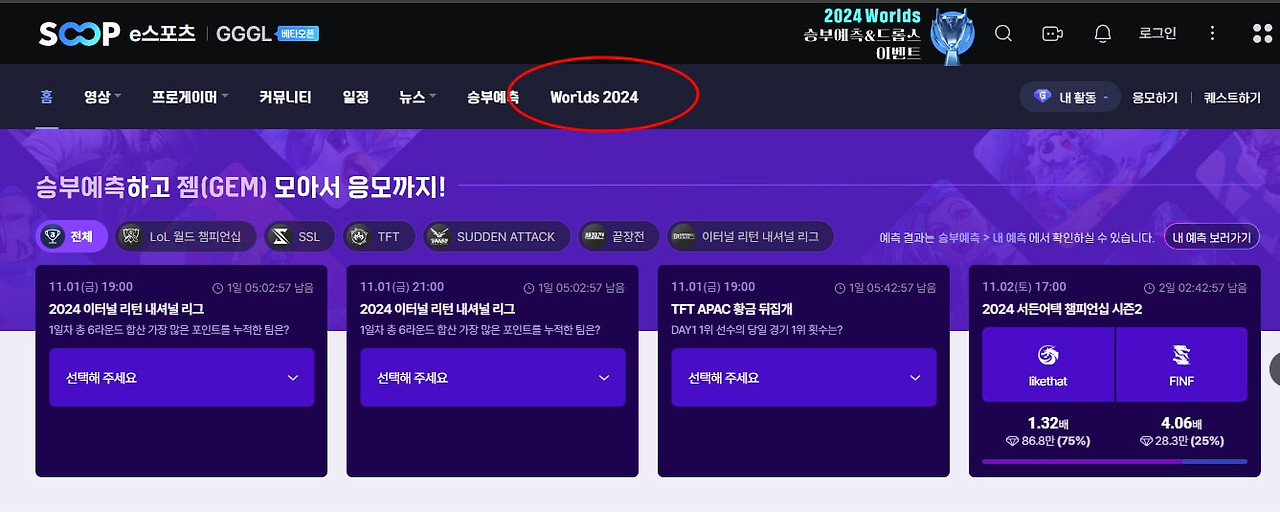1280x528 pixels.
Task: Expand the 뉴스 menu
Action: [417, 97]
